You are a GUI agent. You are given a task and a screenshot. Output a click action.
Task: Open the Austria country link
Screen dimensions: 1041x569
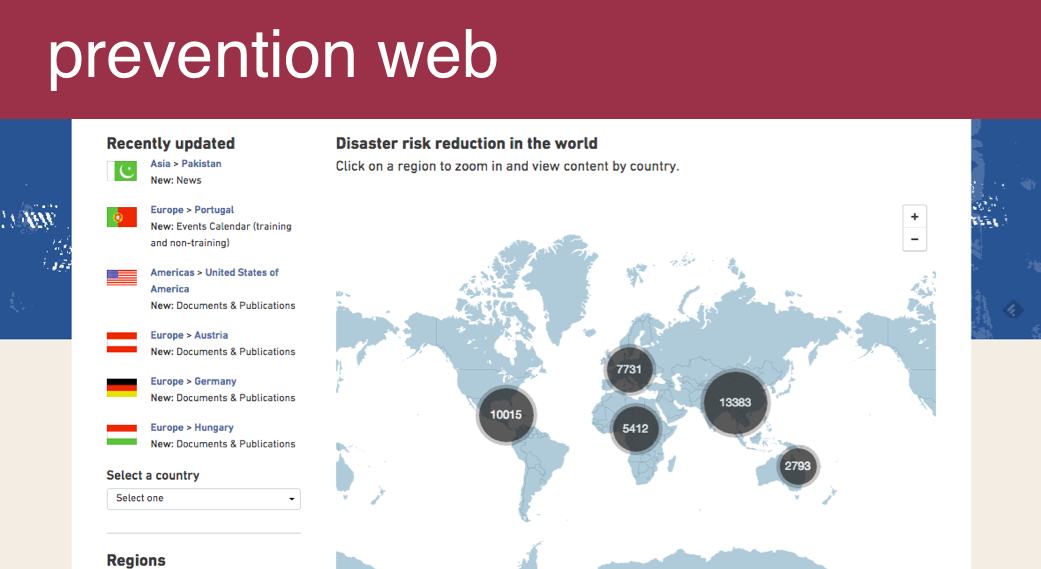tap(211, 335)
